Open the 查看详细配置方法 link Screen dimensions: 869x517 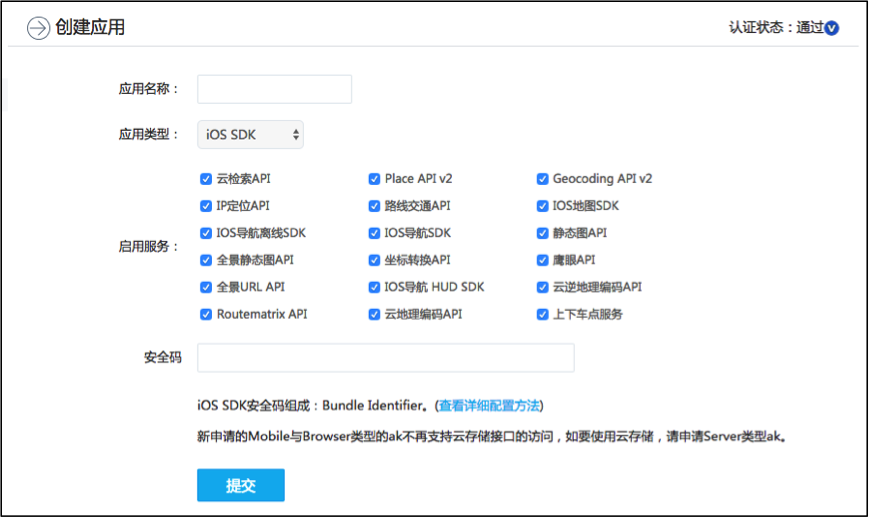point(490,406)
